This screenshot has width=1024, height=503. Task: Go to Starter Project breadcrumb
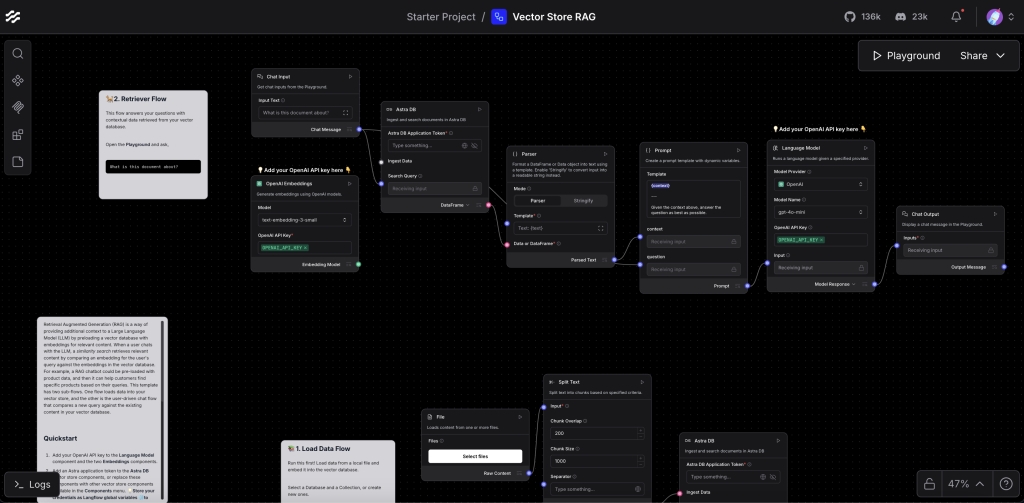click(441, 17)
